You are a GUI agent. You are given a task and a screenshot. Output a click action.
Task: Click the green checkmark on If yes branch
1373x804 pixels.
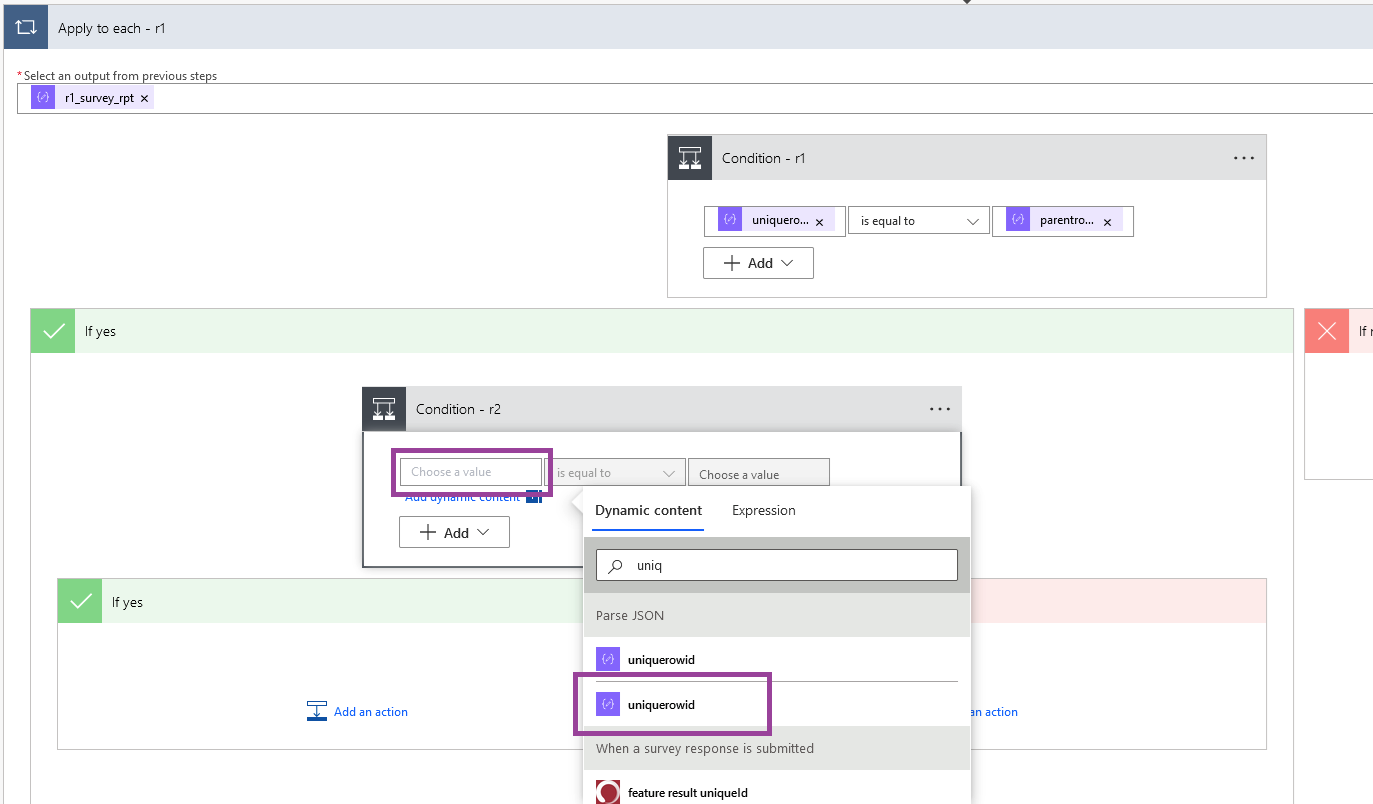coord(52,330)
